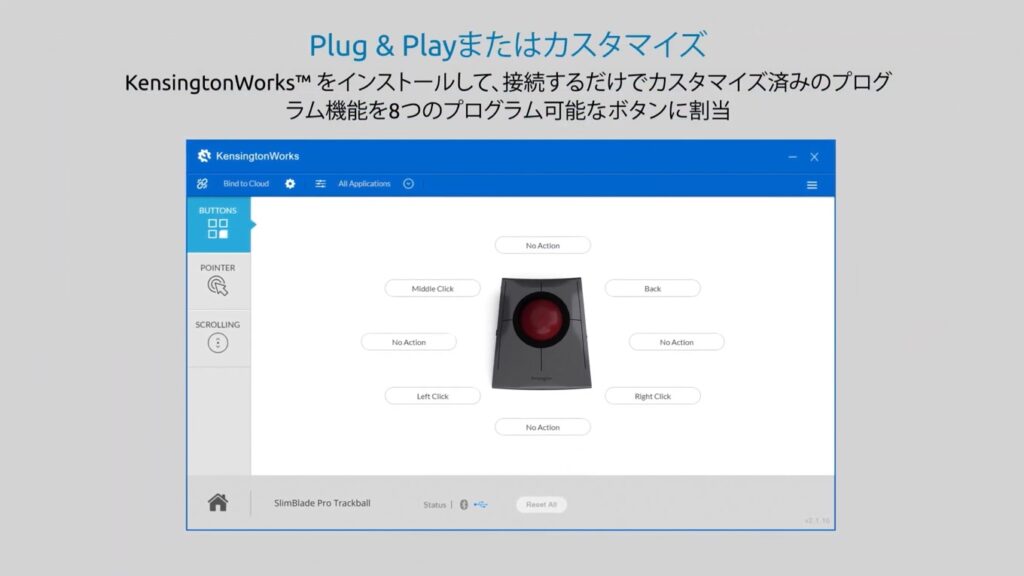Open the hamburger menu on the right
The image size is (1024, 576).
tap(812, 184)
